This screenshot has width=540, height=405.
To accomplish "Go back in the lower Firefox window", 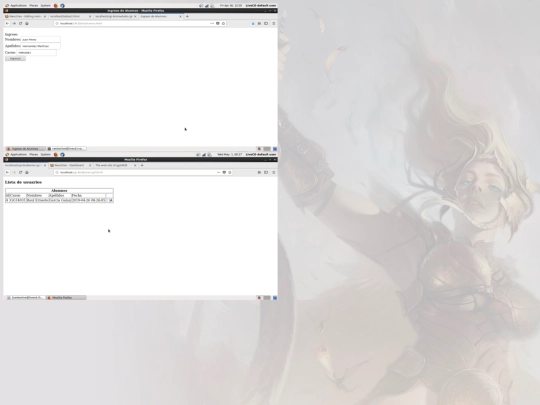I will coord(7,172).
